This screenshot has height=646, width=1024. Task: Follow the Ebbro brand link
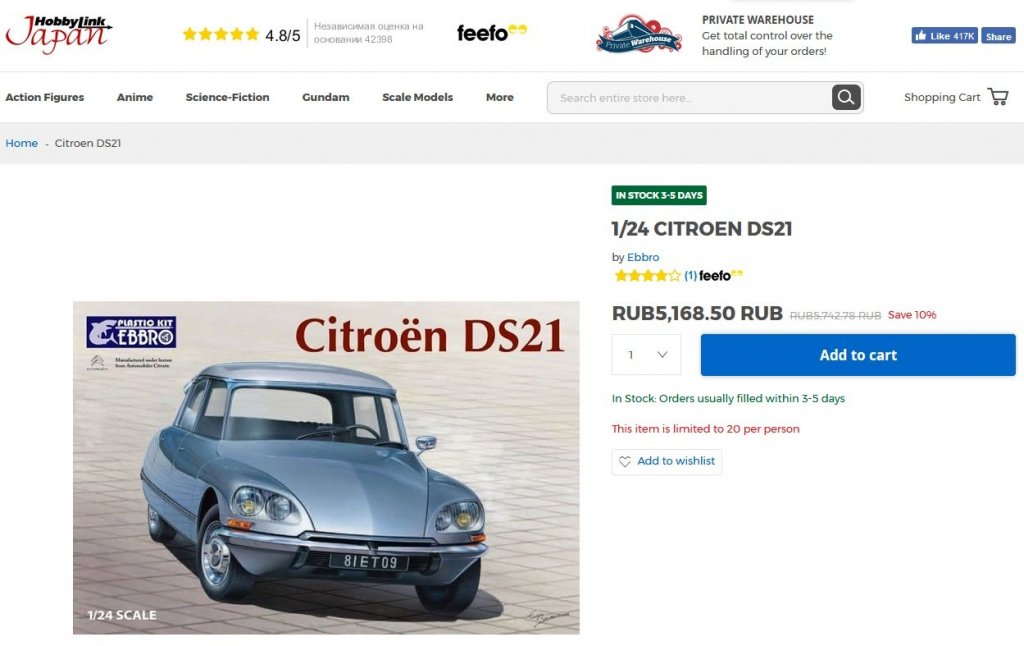(x=643, y=257)
